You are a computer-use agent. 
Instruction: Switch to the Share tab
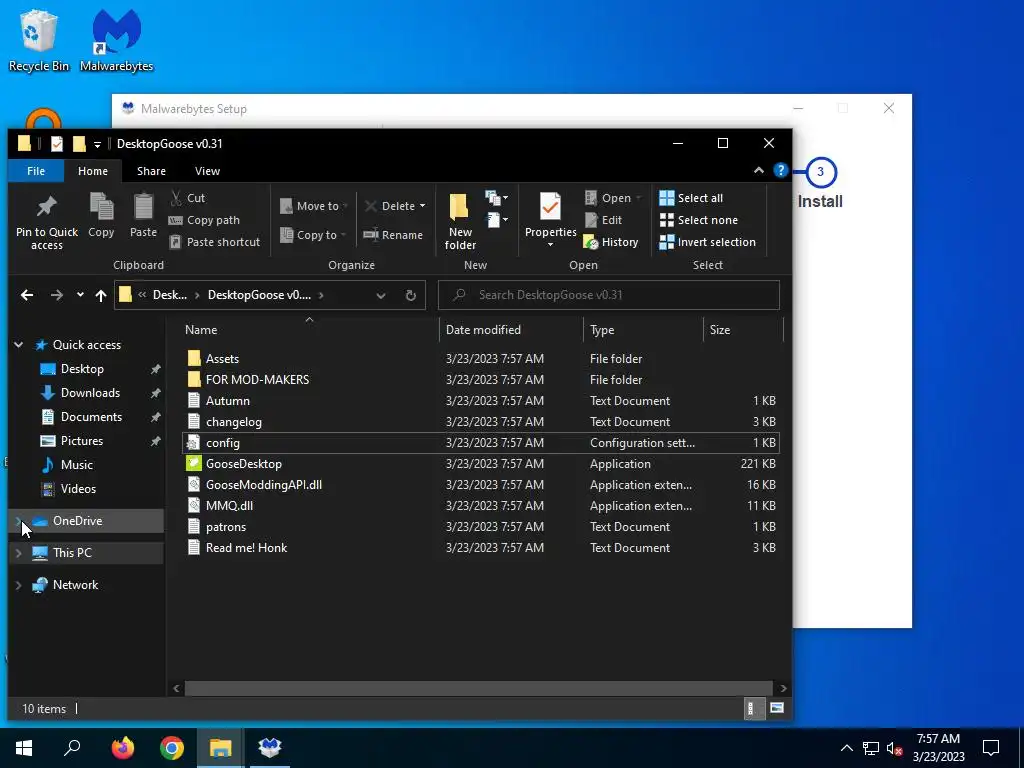point(151,171)
